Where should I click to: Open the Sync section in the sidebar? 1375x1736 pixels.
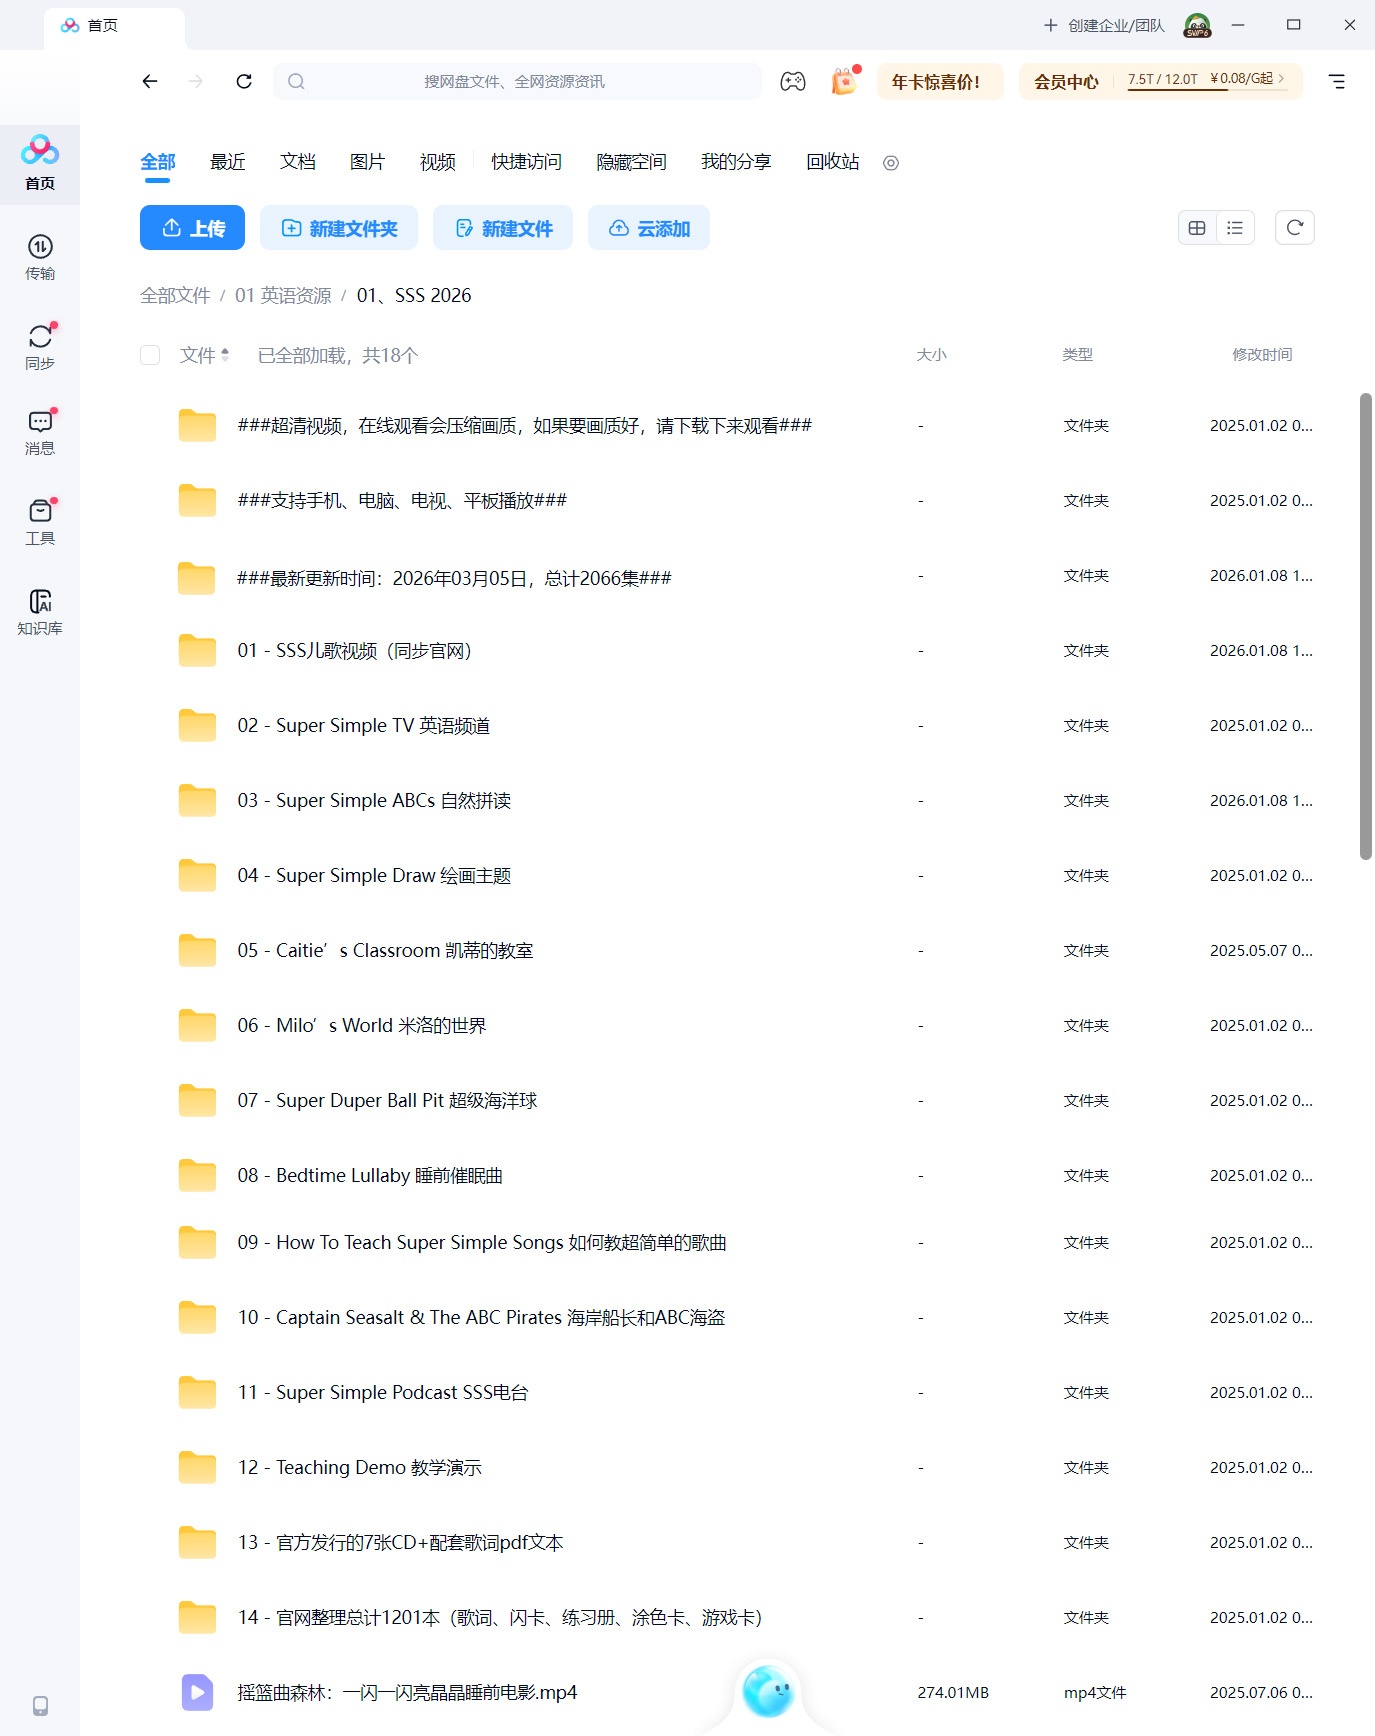click(40, 346)
